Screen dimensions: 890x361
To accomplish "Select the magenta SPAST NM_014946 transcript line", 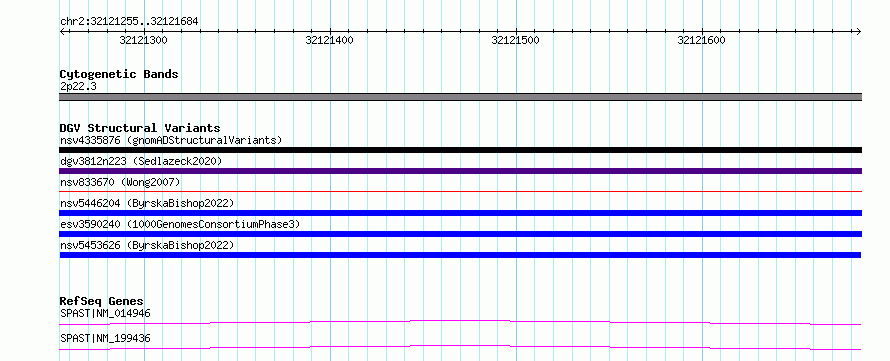I will (461, 322).
